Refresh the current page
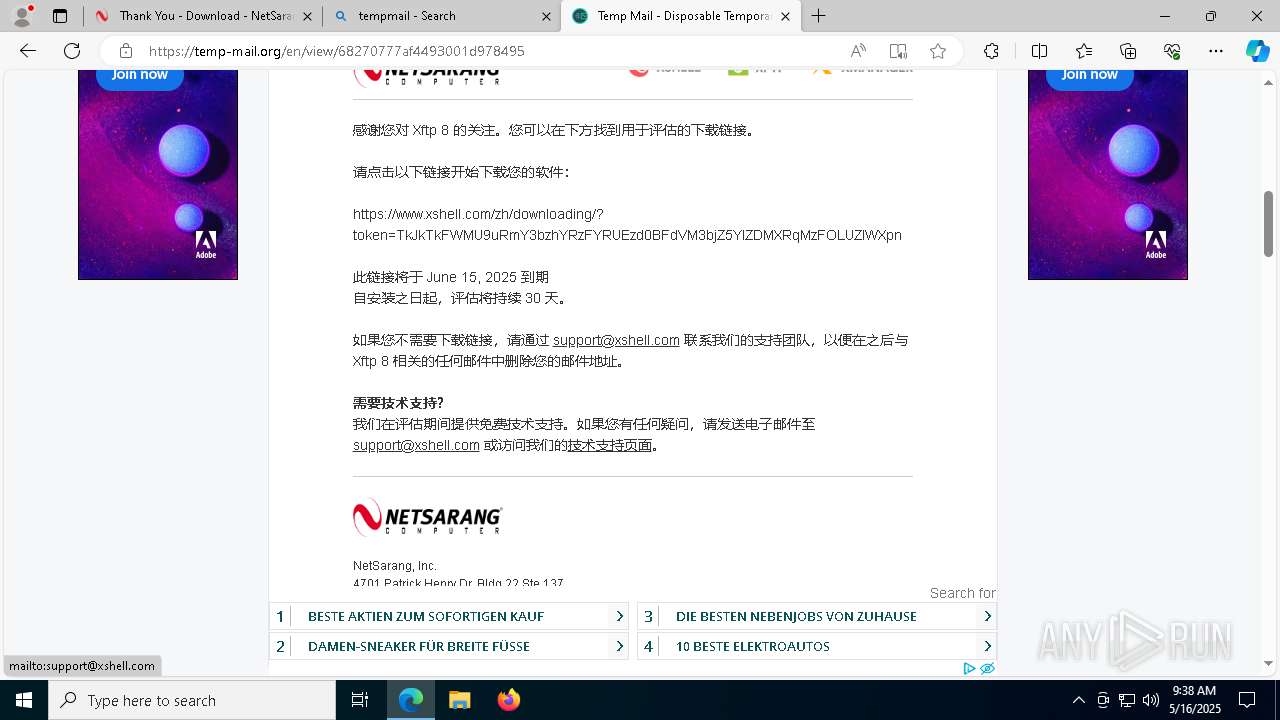Screen dimensions: 1280x720 click(x=72, y=51)
